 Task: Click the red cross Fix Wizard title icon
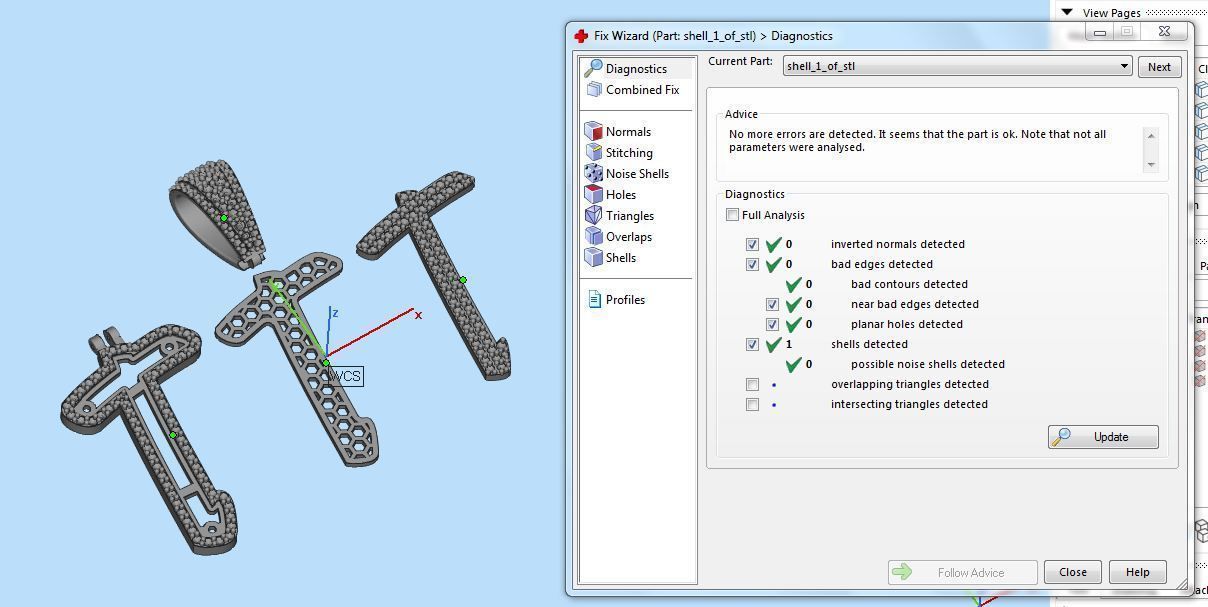(581, 35)
